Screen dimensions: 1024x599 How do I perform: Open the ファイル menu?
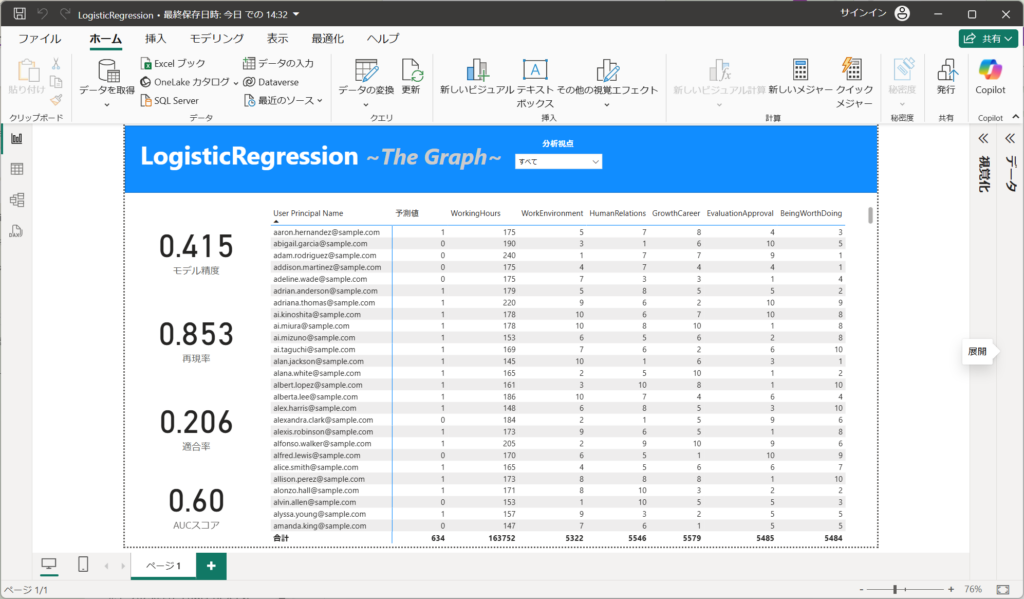[40, 39]
